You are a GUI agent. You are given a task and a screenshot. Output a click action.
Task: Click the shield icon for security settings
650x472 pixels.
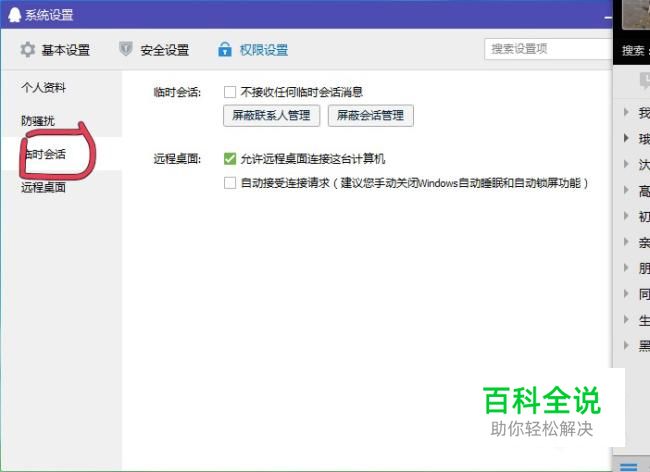[x=126, y=49]
